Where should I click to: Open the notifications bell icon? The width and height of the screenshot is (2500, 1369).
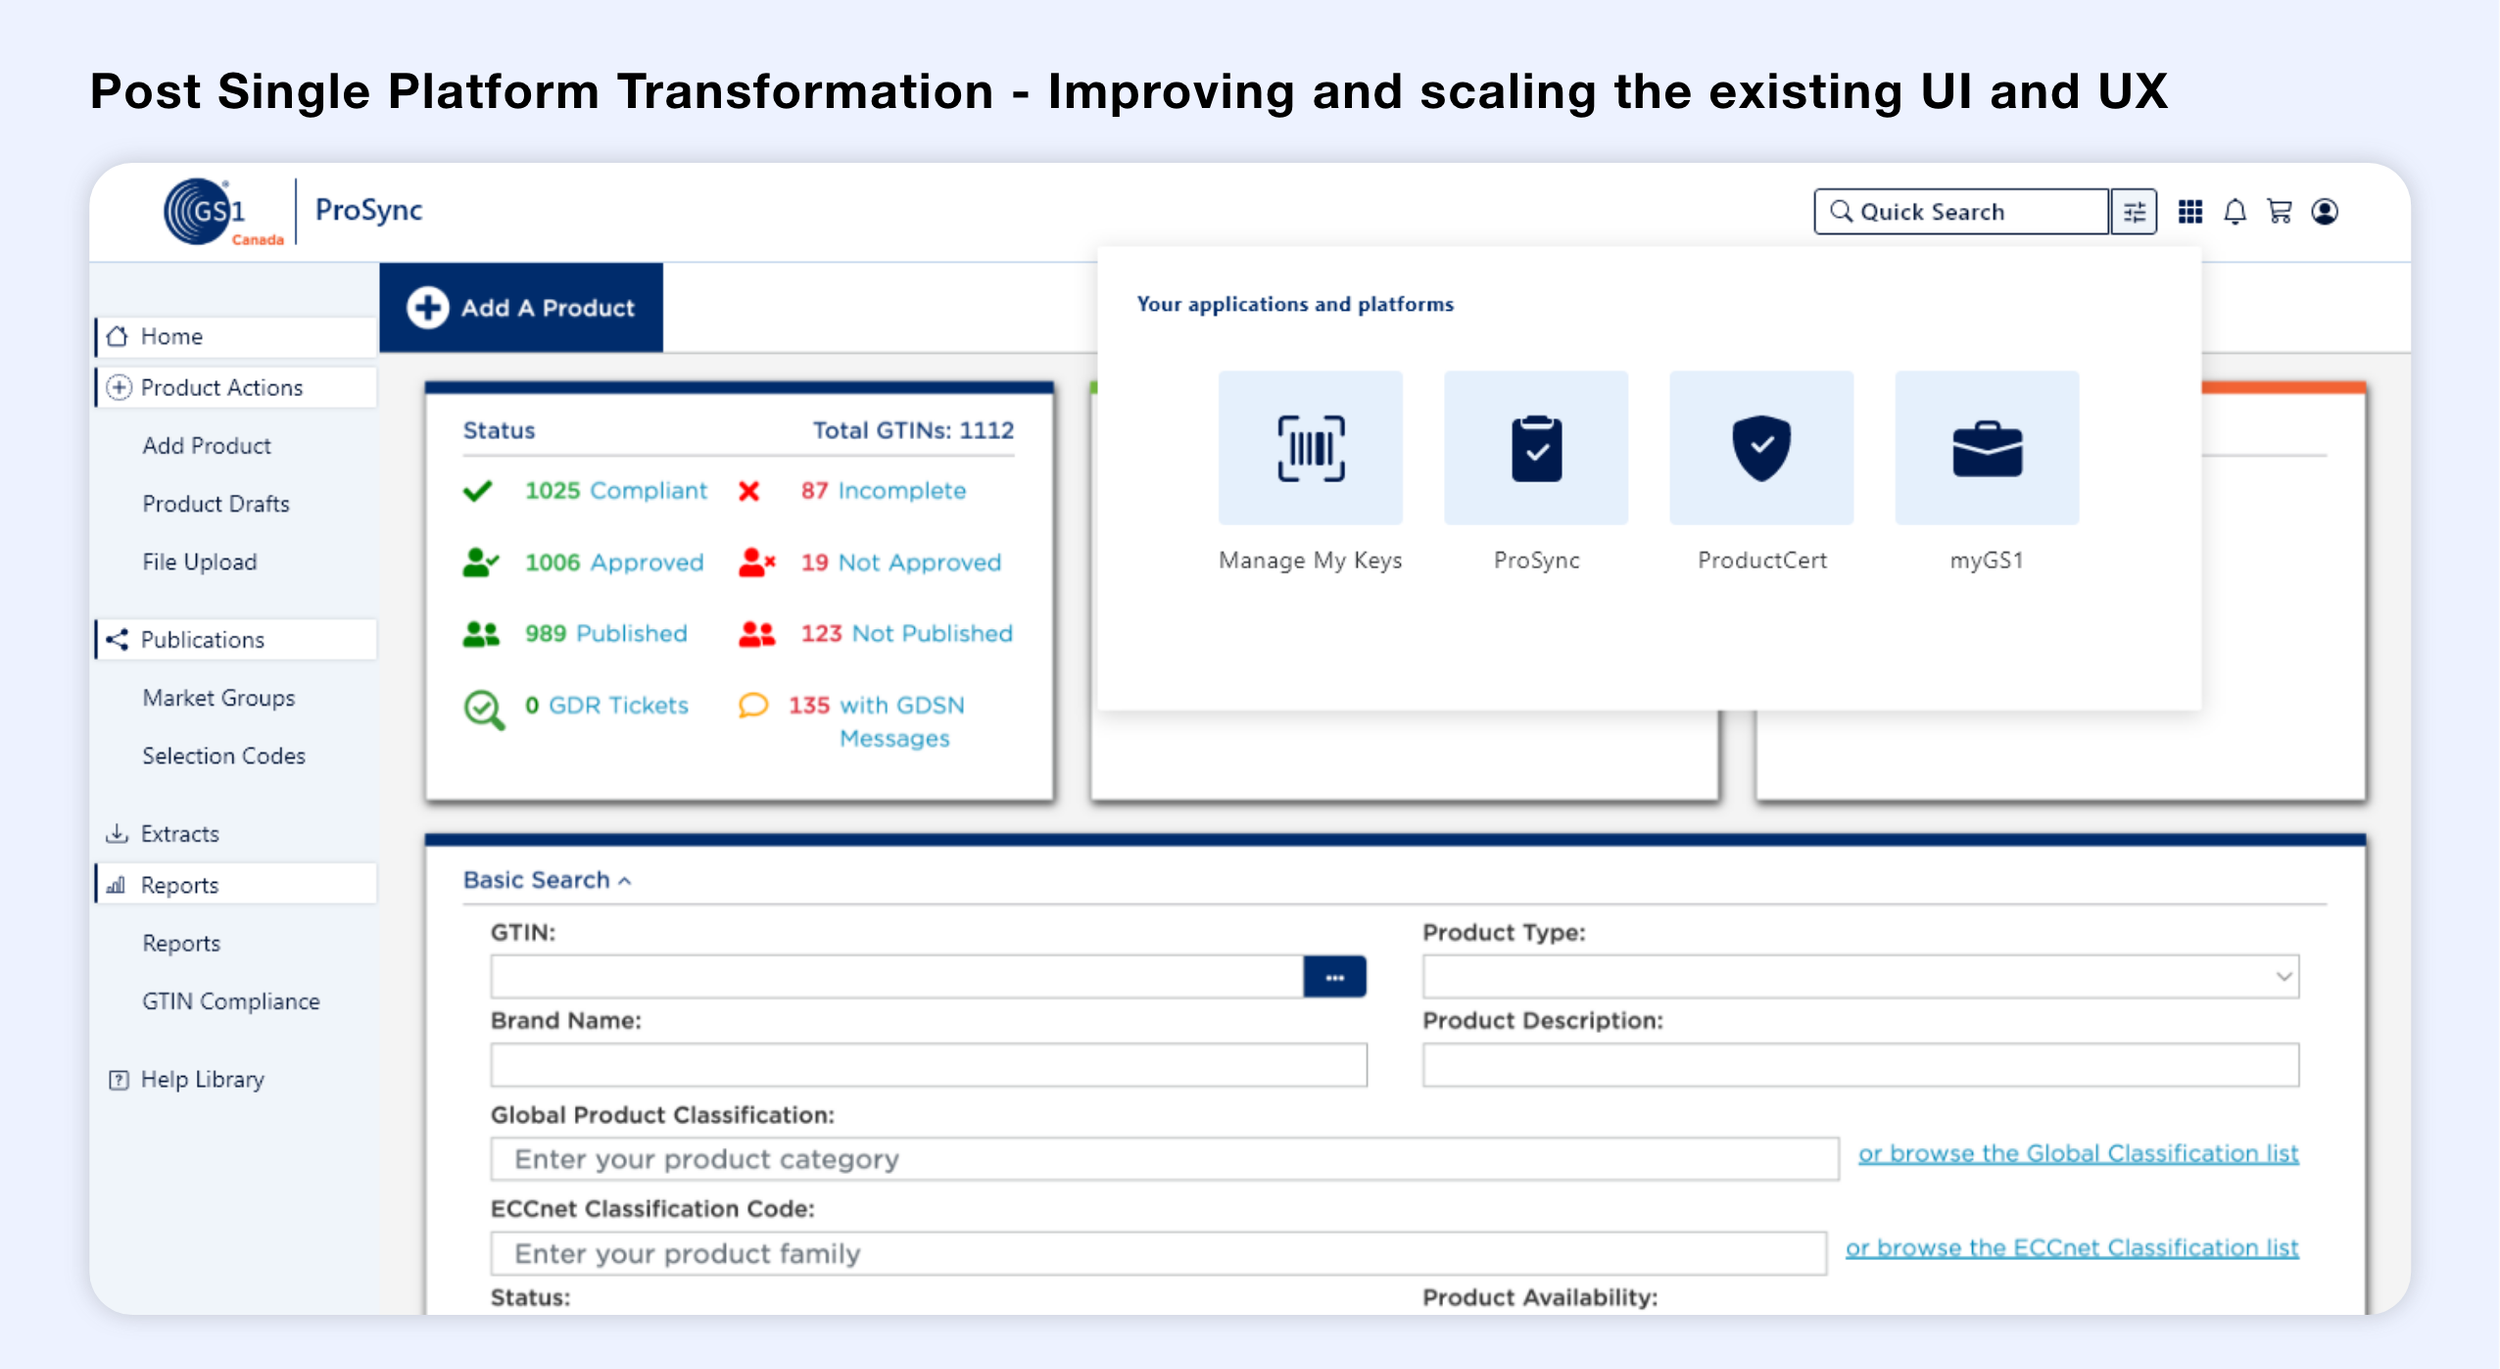(x=2235, y=212)
